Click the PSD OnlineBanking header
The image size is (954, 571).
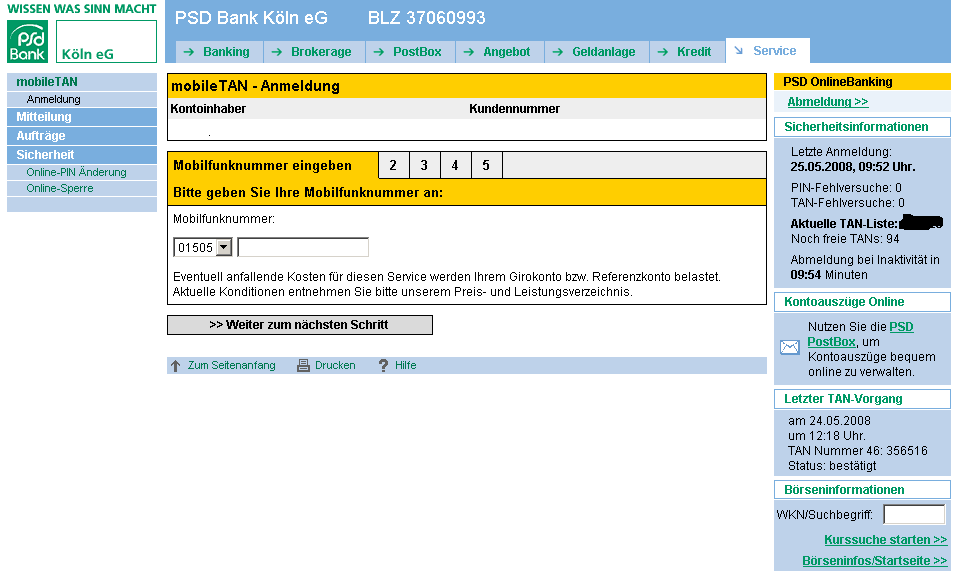[862, 82]
